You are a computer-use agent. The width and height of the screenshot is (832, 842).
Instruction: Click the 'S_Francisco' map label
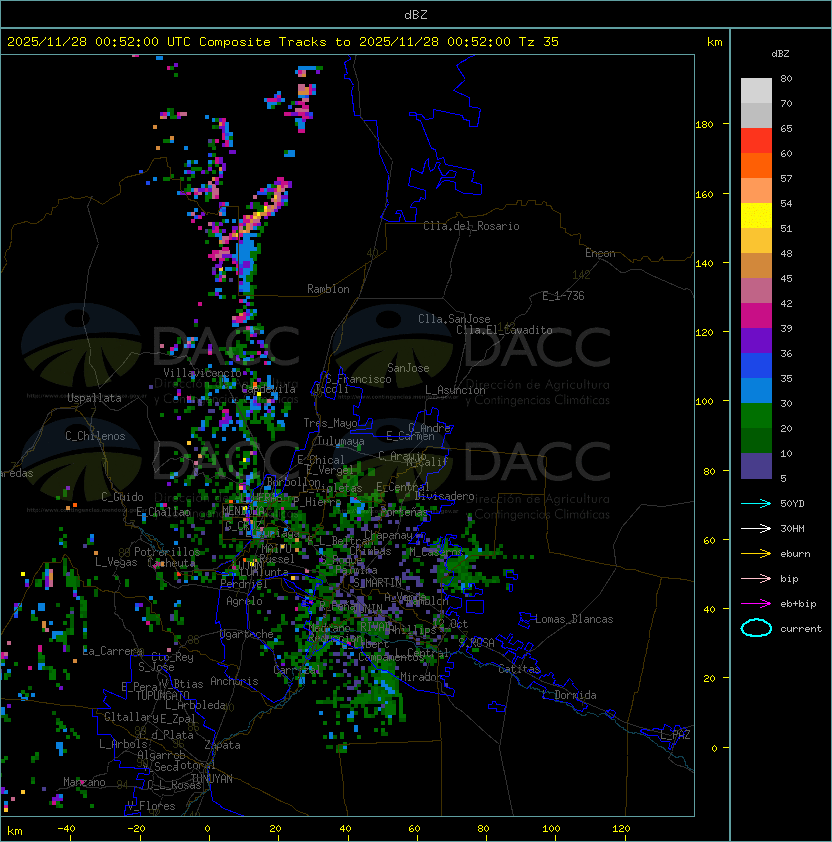coord(358,379)
